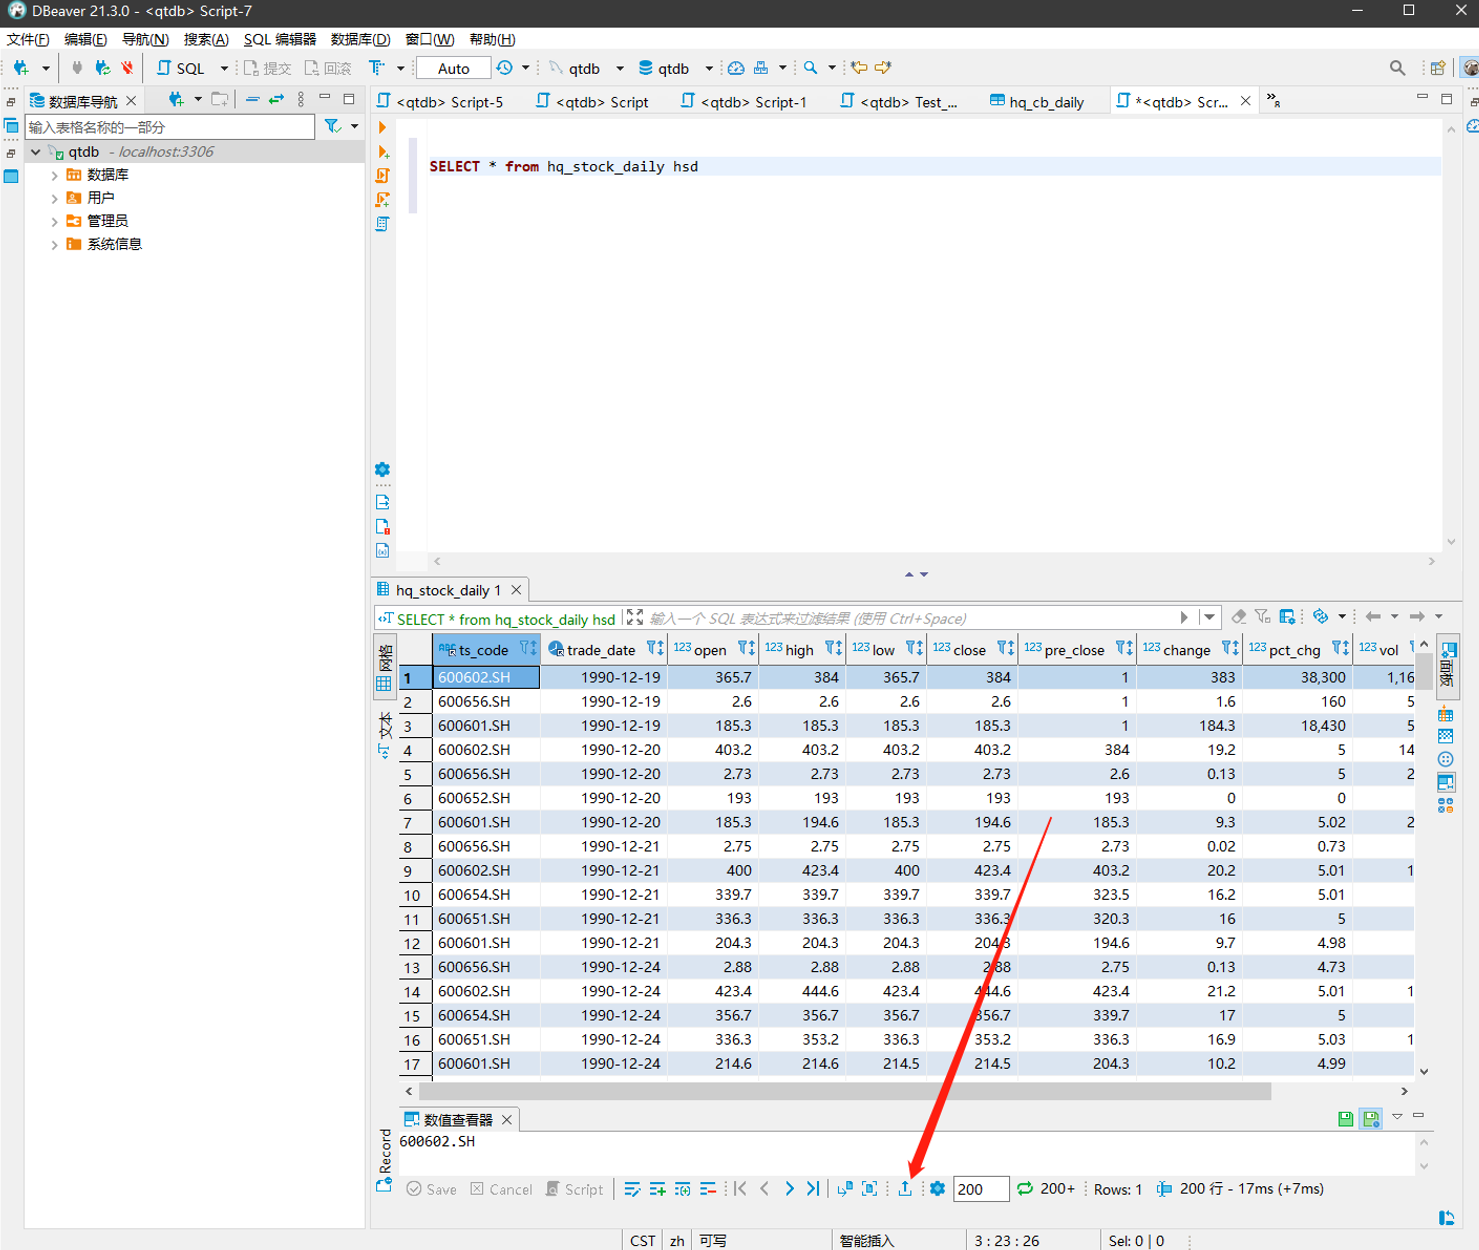Go to the last row in results
The width and height of the screenshot is (1479, 1250).
(x=813, y=1188)
